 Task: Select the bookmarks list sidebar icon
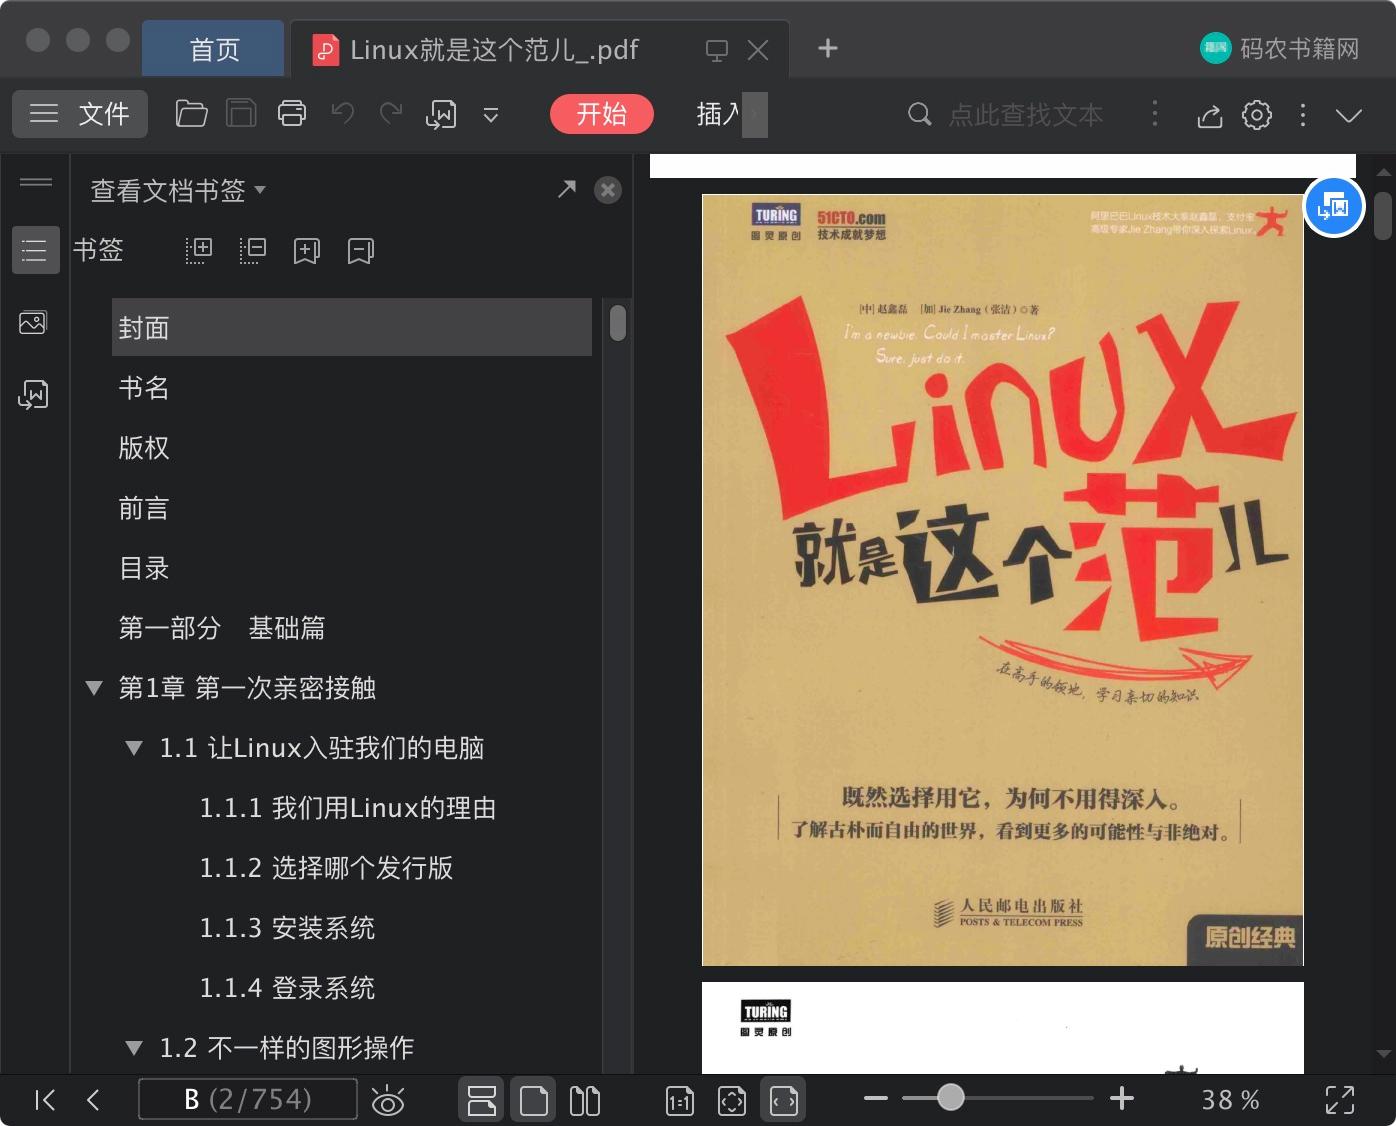click(35, 250)
